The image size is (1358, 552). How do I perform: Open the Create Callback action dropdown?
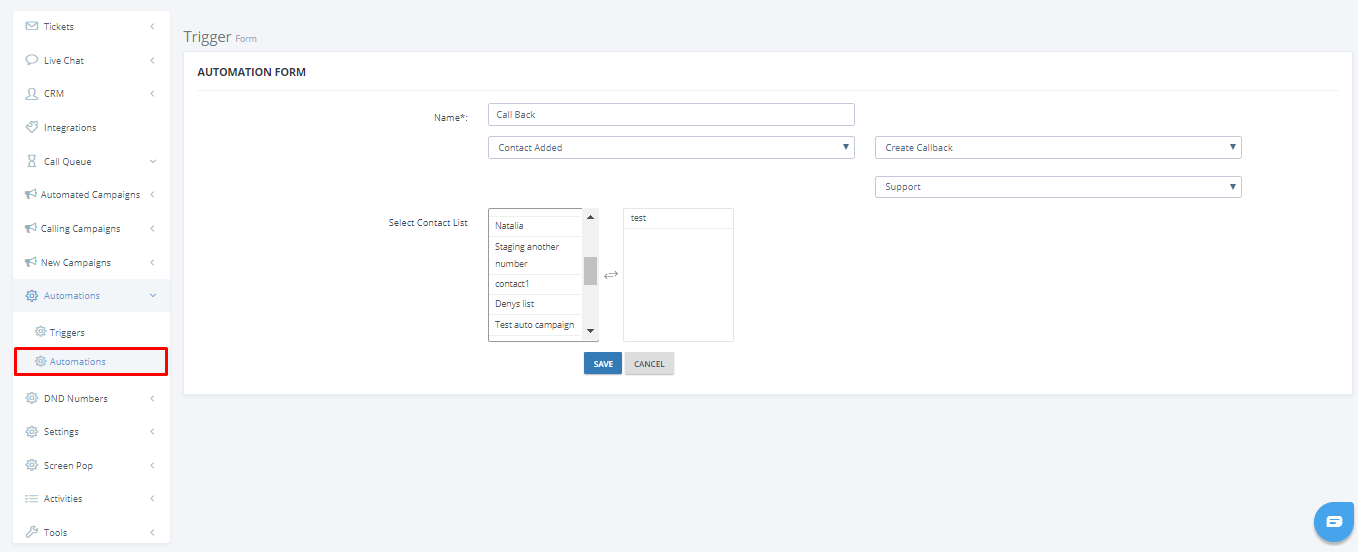tap(1058, 147)
